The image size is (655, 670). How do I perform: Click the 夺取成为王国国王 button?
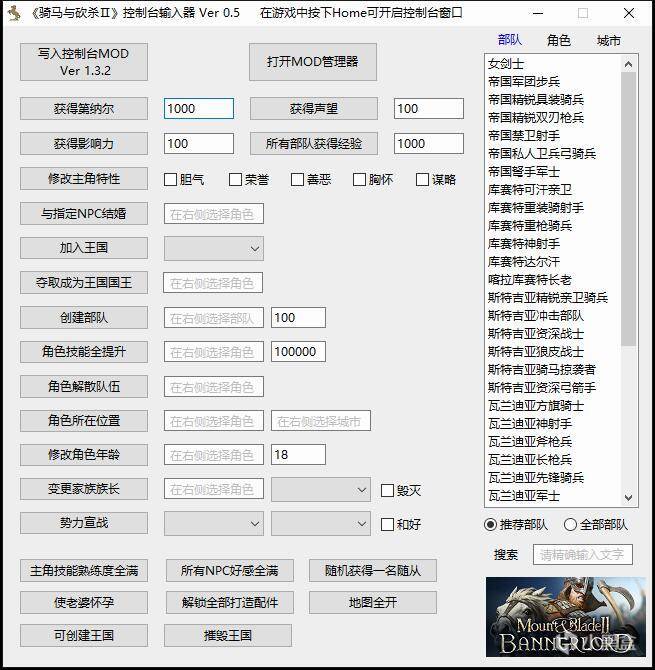(x=84, y=282)
